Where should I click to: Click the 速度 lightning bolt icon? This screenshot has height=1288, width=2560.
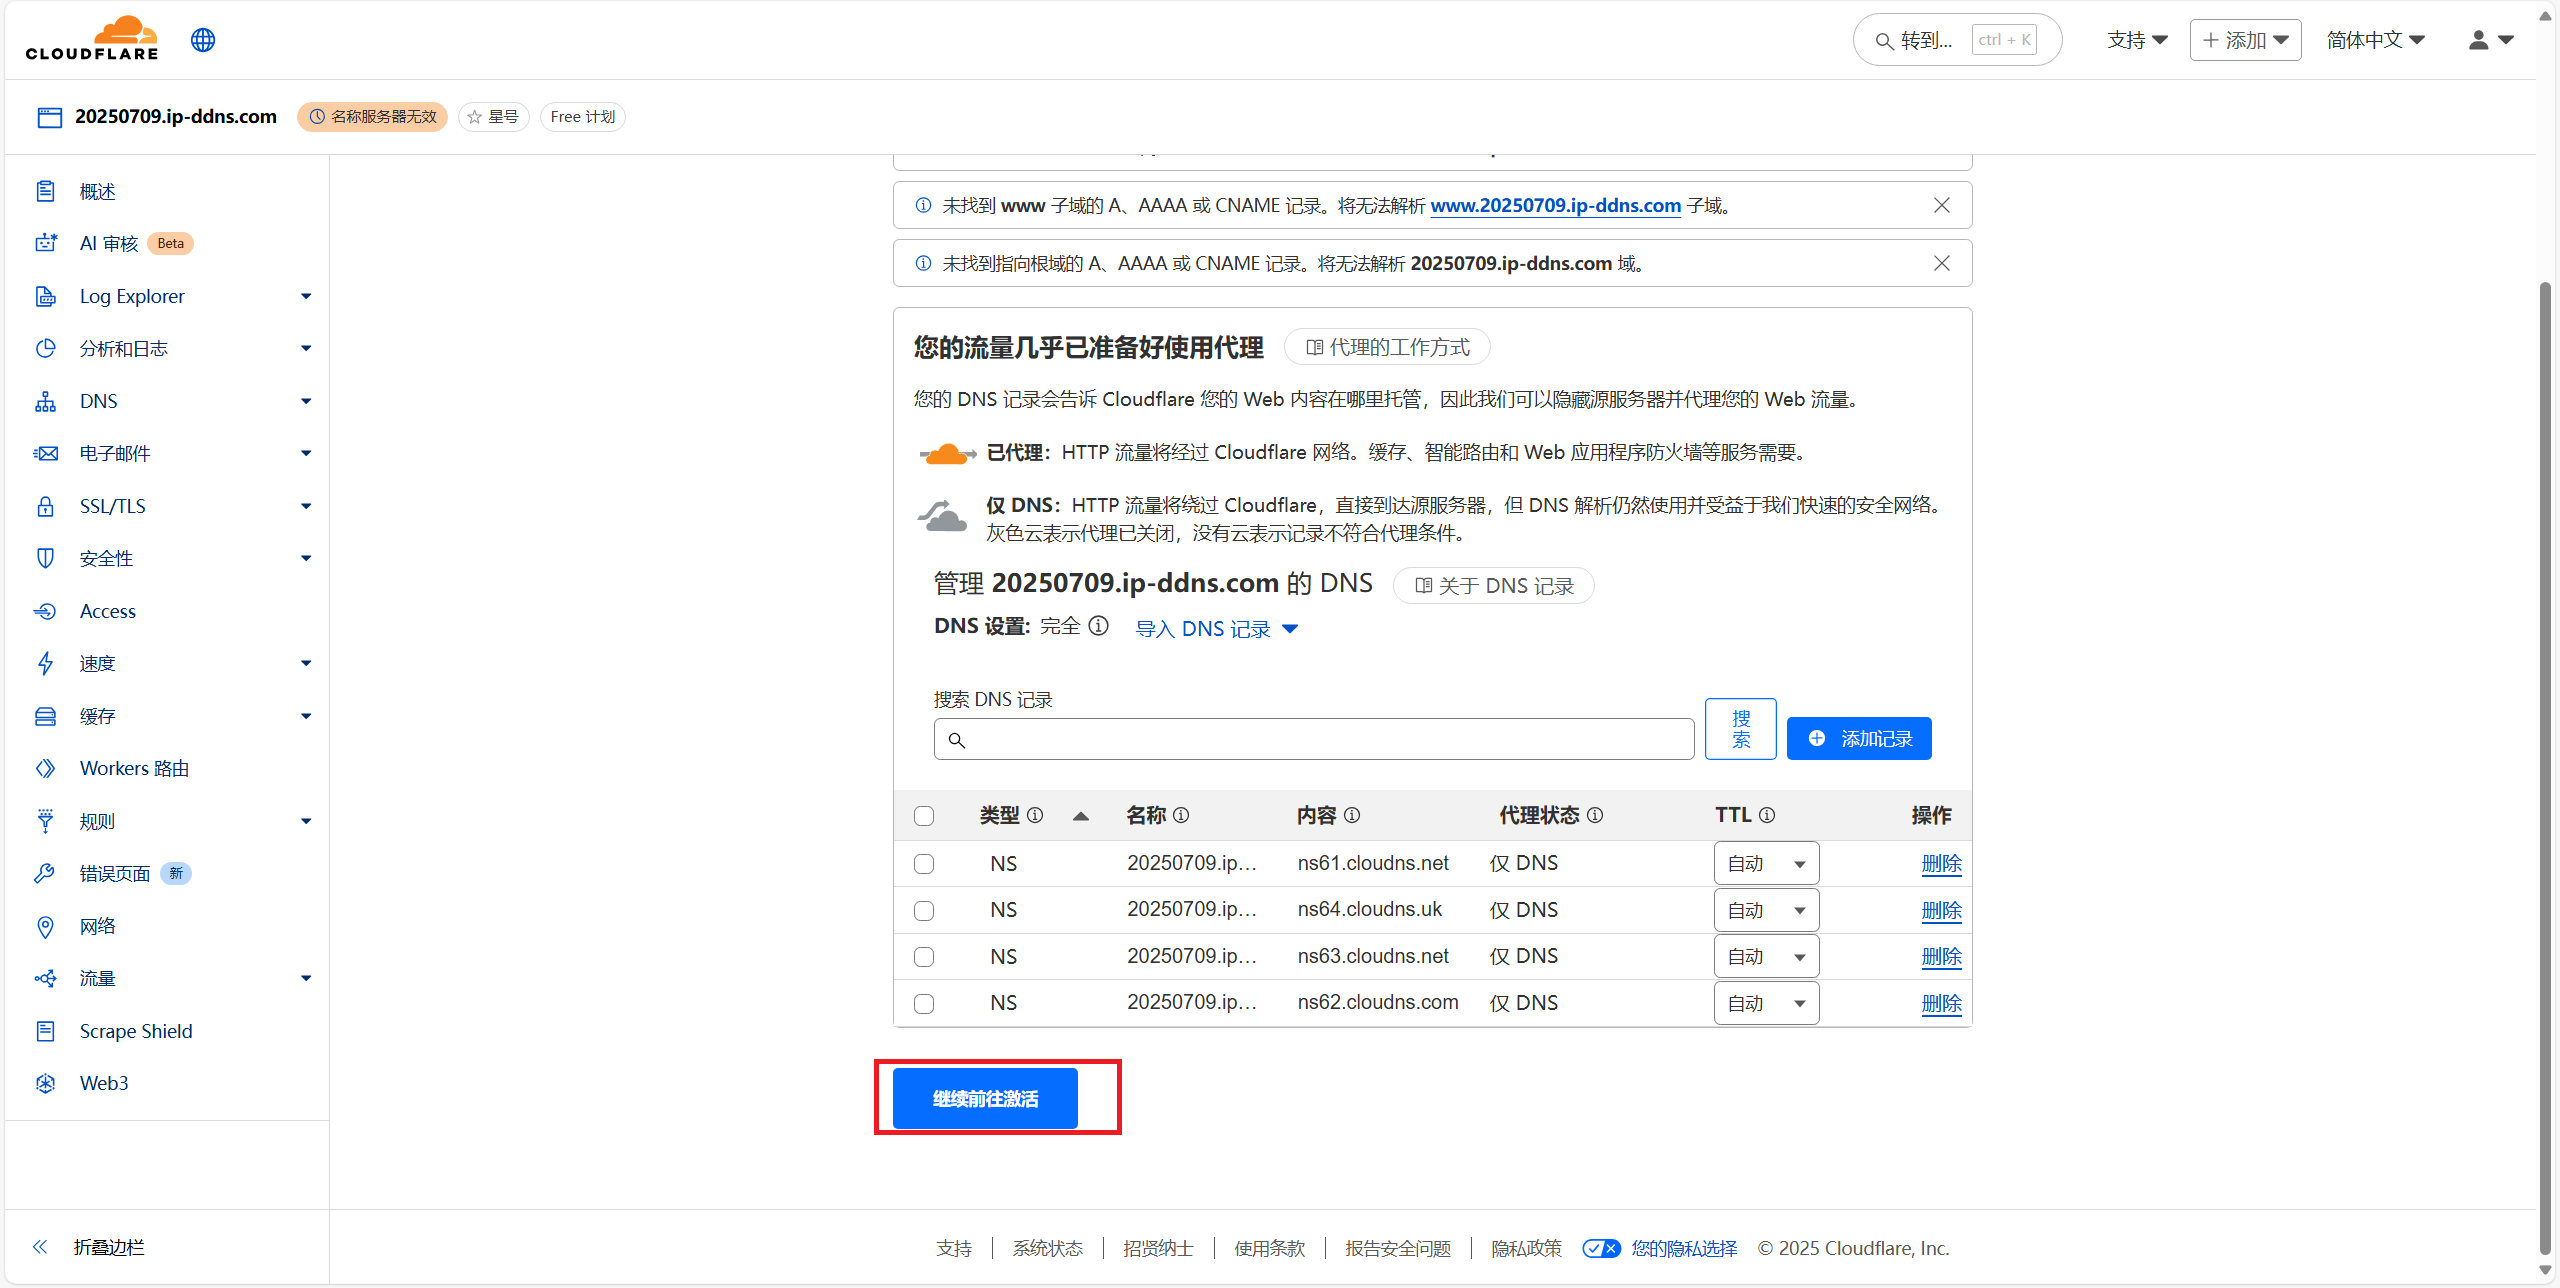point(45,663)
